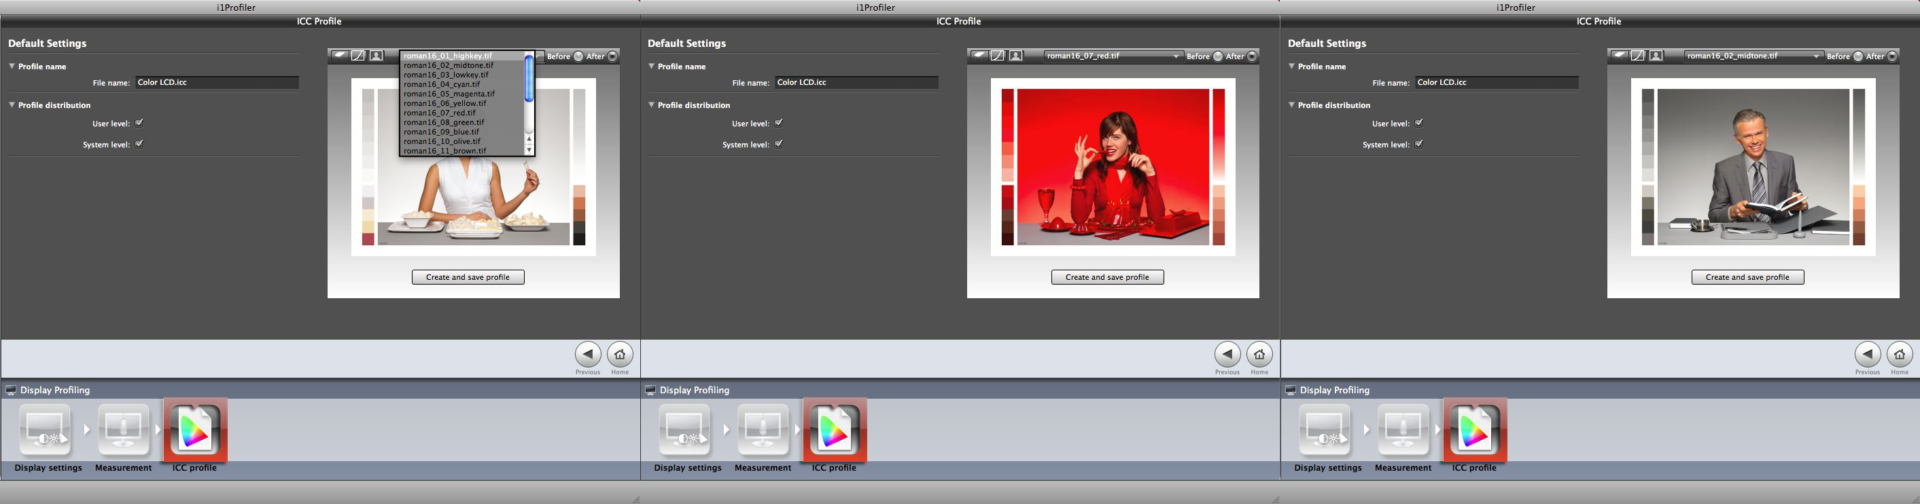The height and width of the screenshot is (504, 1920).
Task: Toggle System level checkbox in middle window
Action: pyautogui.click(x=779, y=144)
